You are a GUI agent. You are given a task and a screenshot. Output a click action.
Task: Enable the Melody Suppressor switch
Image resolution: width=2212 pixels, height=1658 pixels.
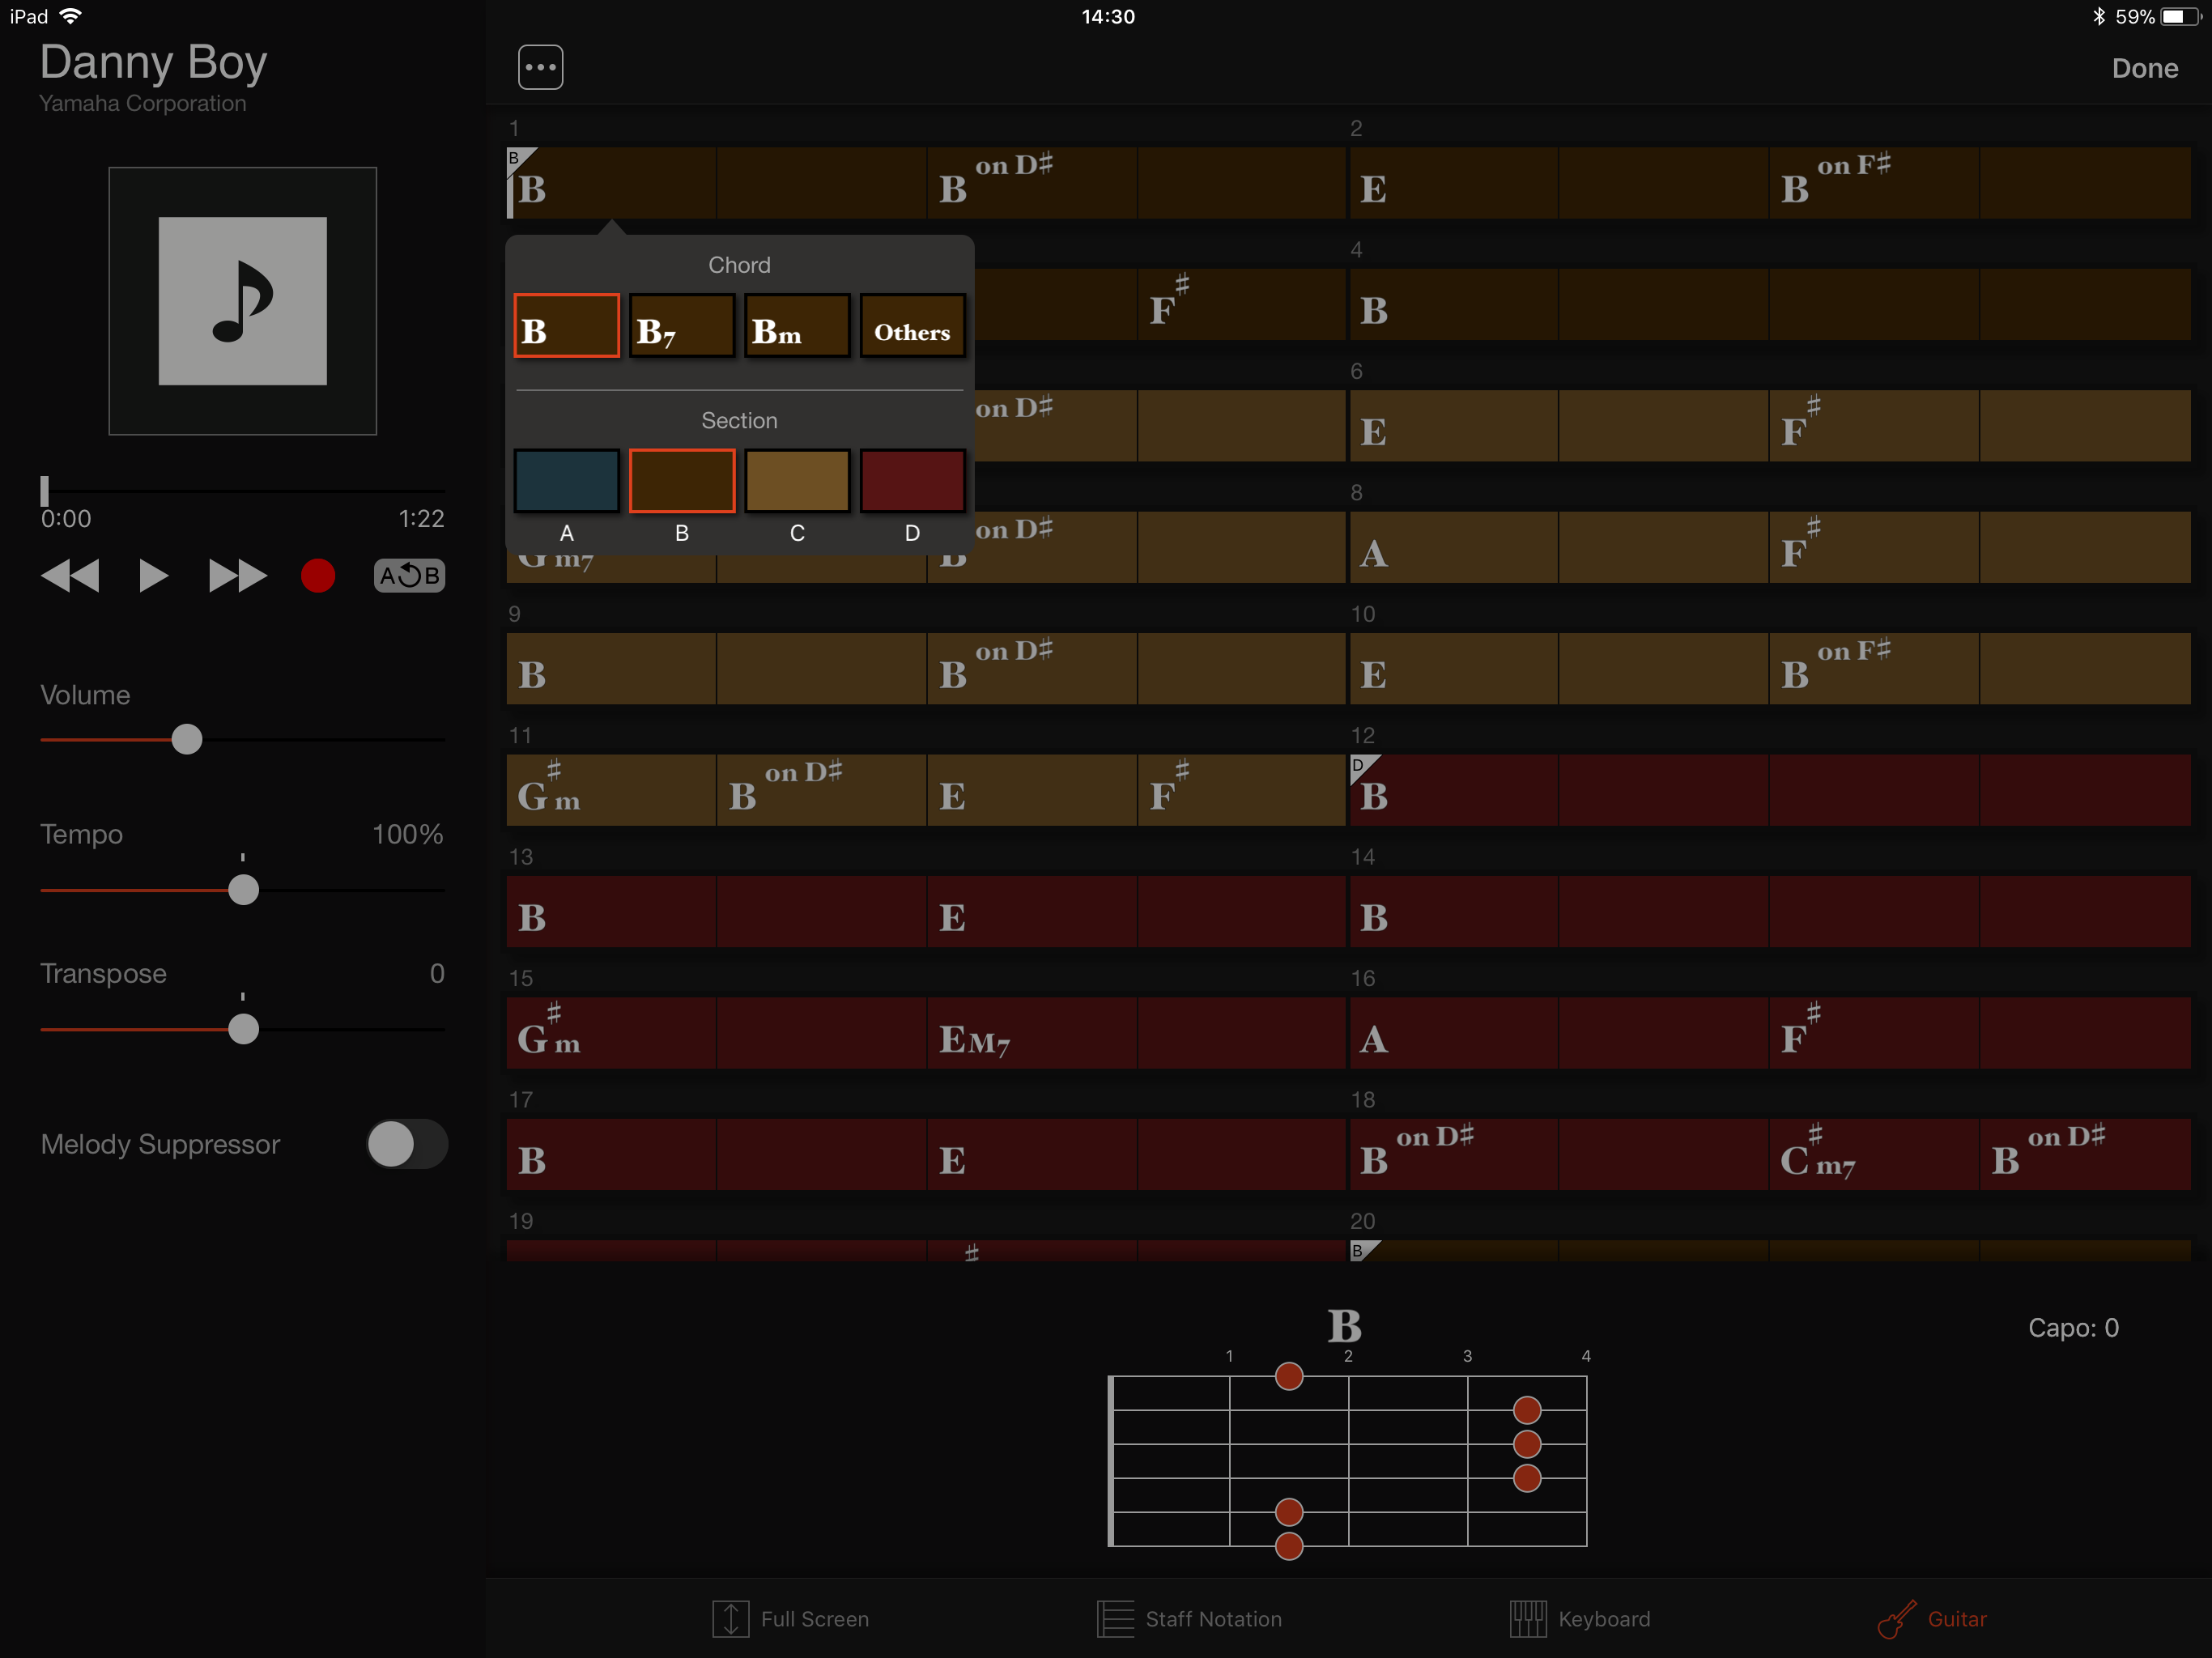click(406, 1144)
